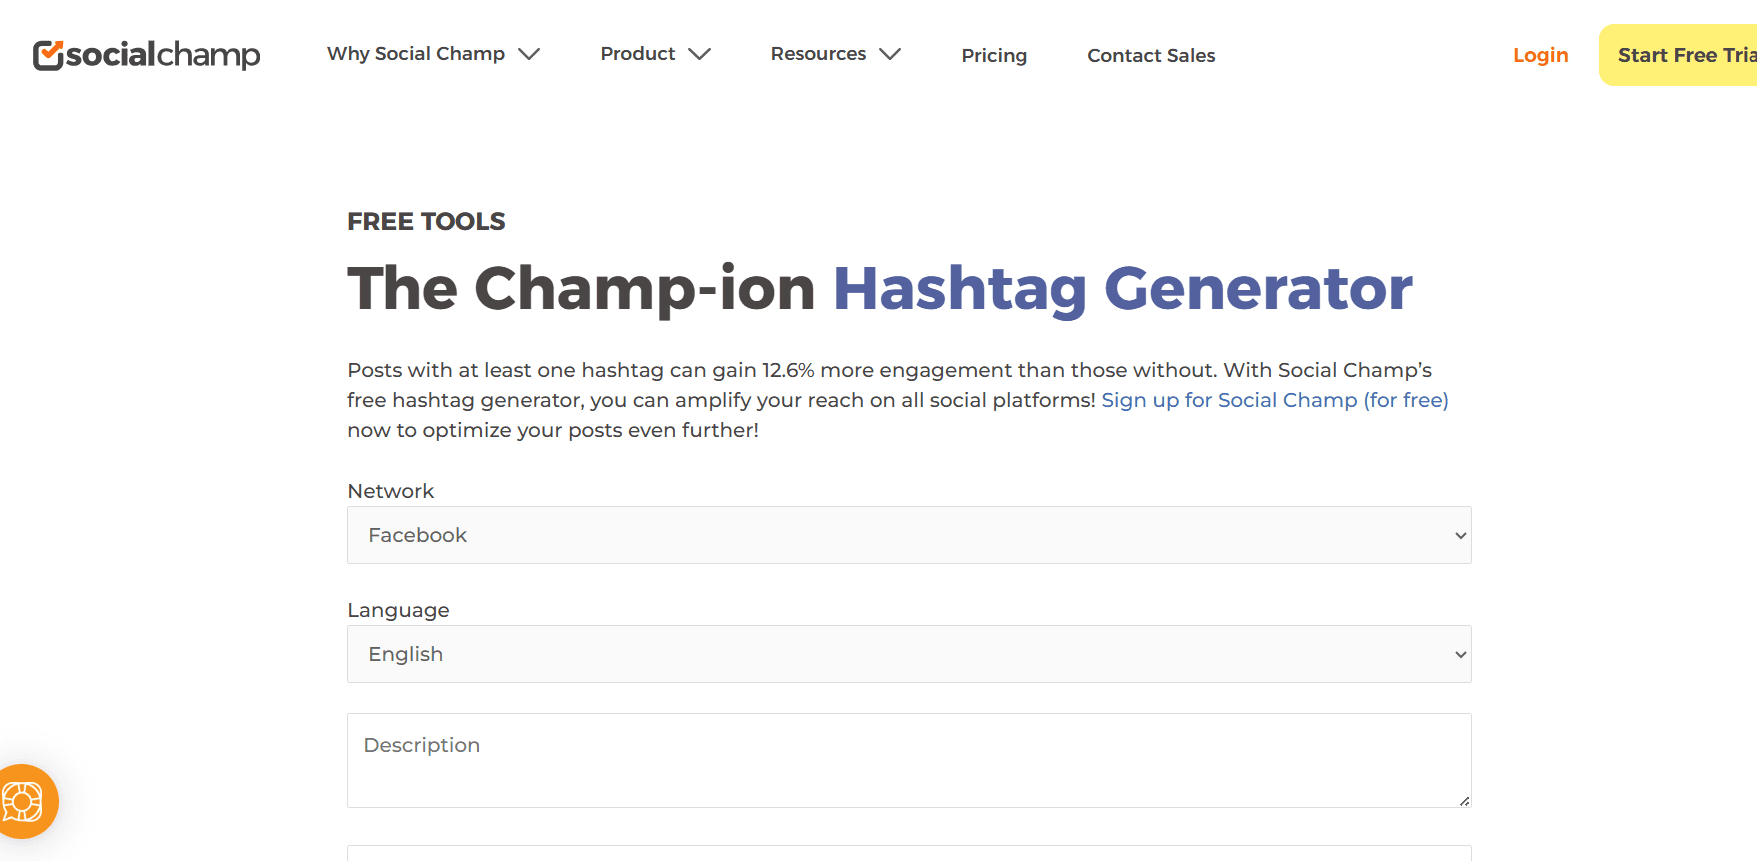Click the Login link
The width and height of the screenshot is (1757, 861).
pos(1540,55)
